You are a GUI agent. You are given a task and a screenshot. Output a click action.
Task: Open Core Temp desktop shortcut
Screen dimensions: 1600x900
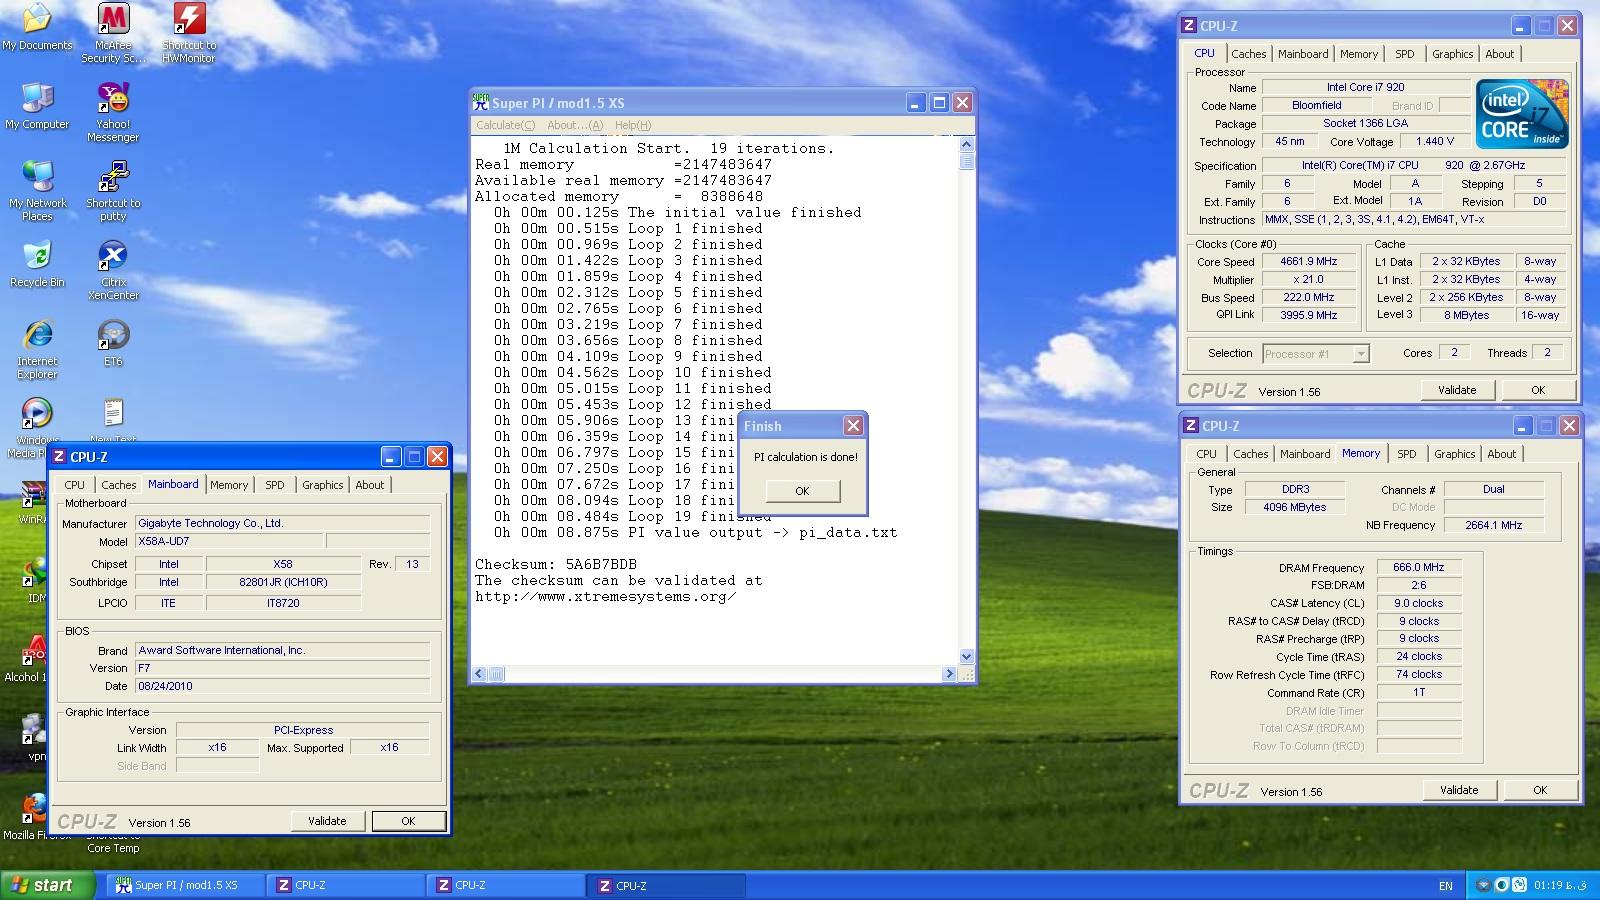(113, 842)
